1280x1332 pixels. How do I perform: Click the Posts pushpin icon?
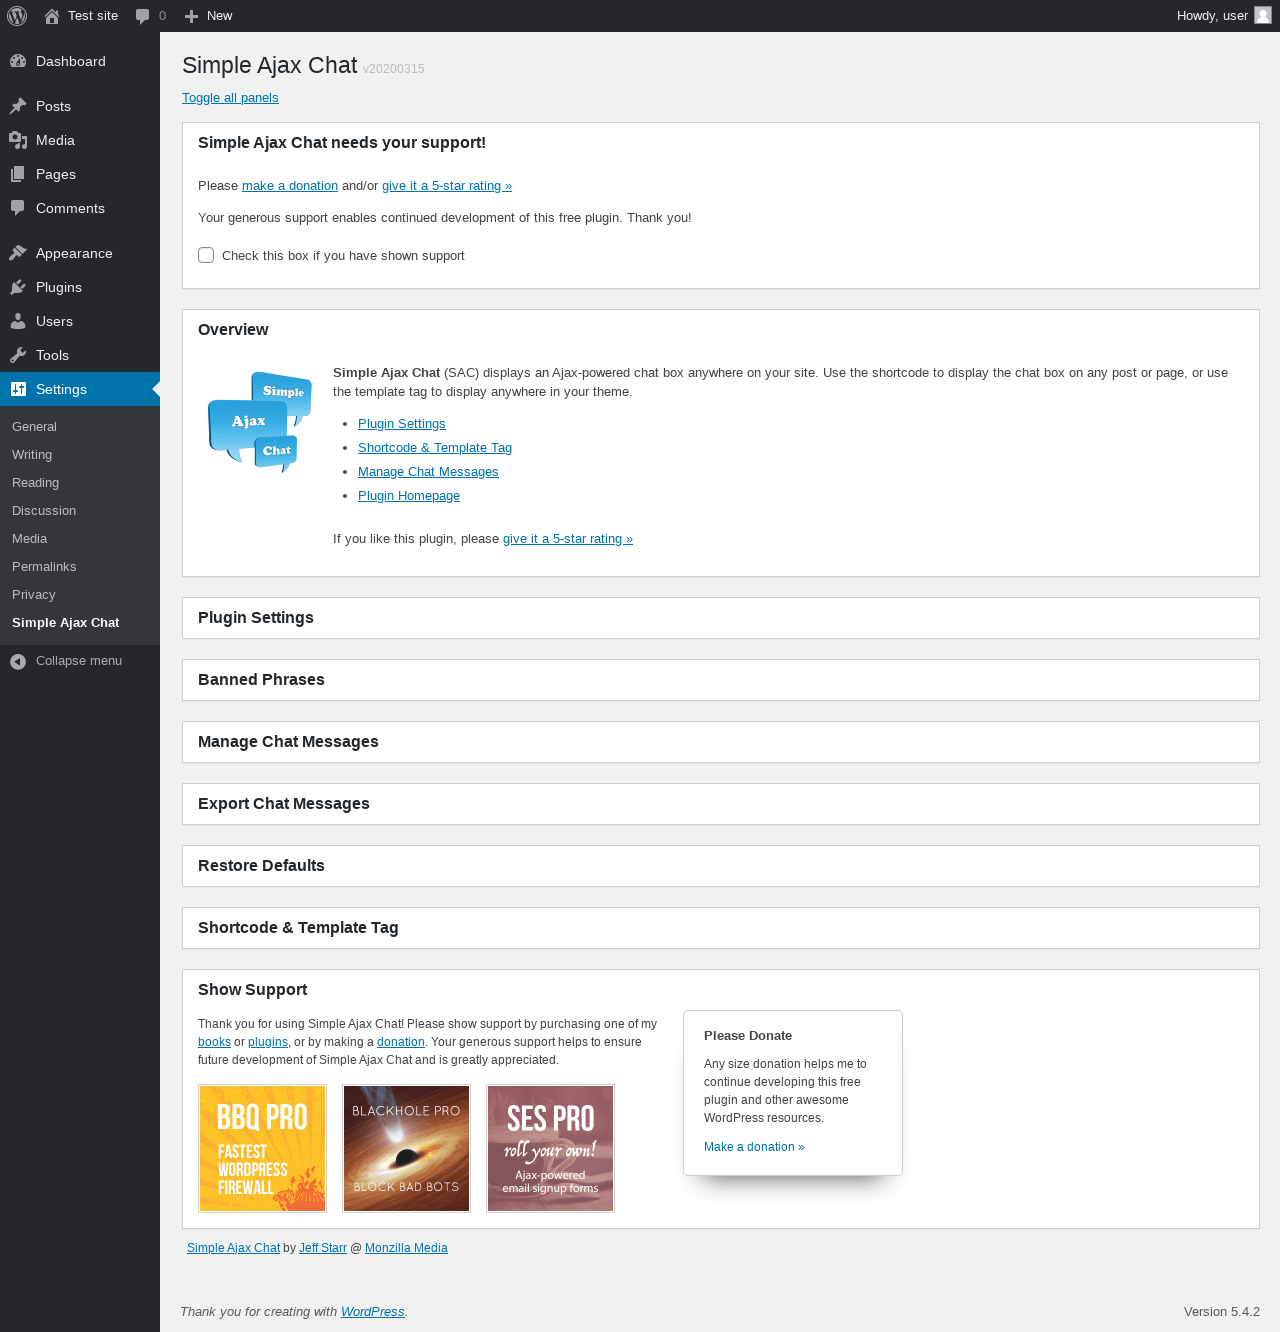pyautogui.click(x=18, y=106)
